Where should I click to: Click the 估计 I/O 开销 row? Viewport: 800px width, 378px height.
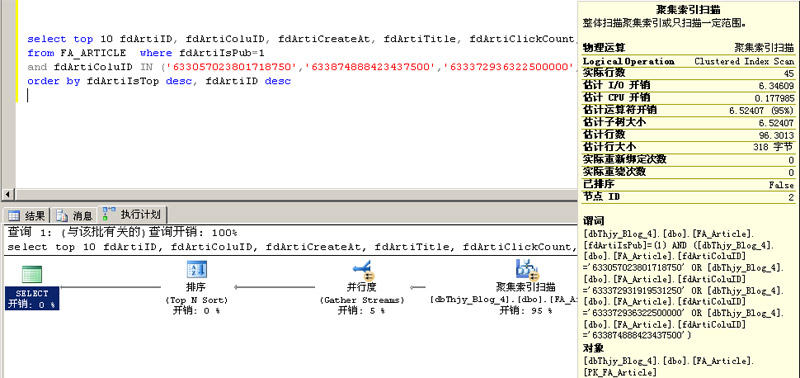688,86
